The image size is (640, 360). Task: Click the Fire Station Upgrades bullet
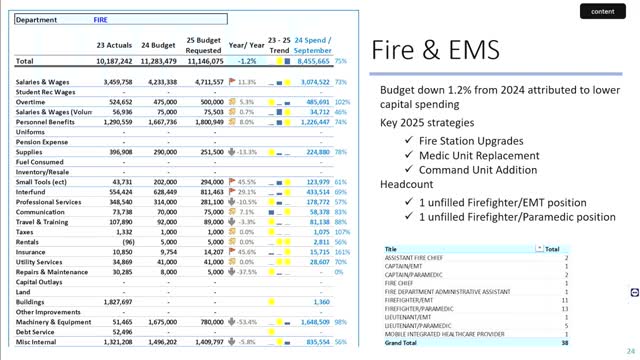pyautogui.click(x=471, y=141)
